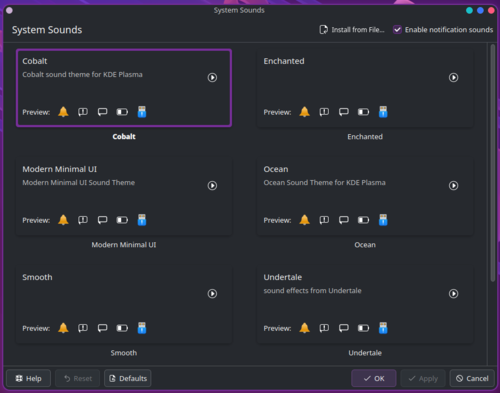The height and width of the screenshot is (393, 500).
Task: Preview the Smooth dialog warning sound icon
Action: 83,328
